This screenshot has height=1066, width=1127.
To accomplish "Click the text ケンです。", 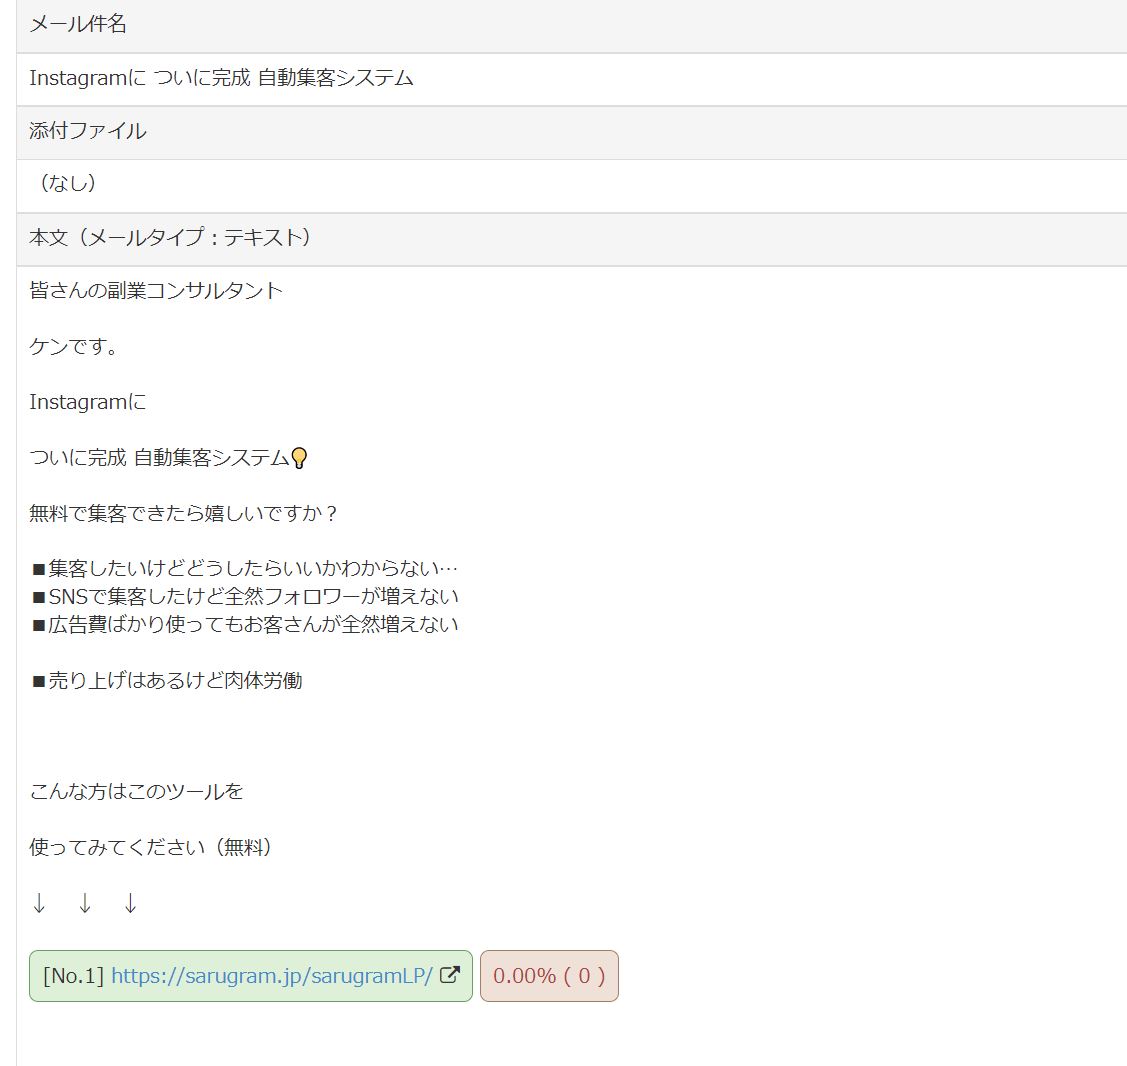I will pos(73,346).
